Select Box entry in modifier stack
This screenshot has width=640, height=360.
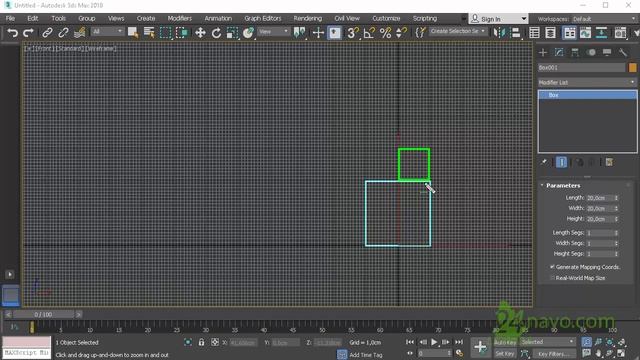(x=587, y=95)
